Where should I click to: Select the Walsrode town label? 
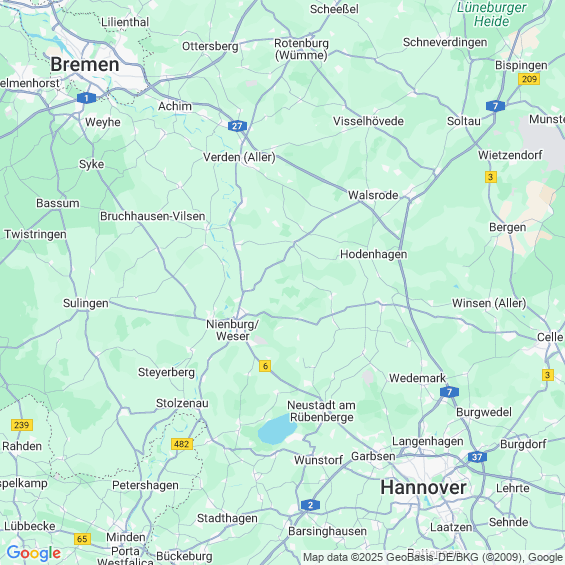(x=373, y=195)
